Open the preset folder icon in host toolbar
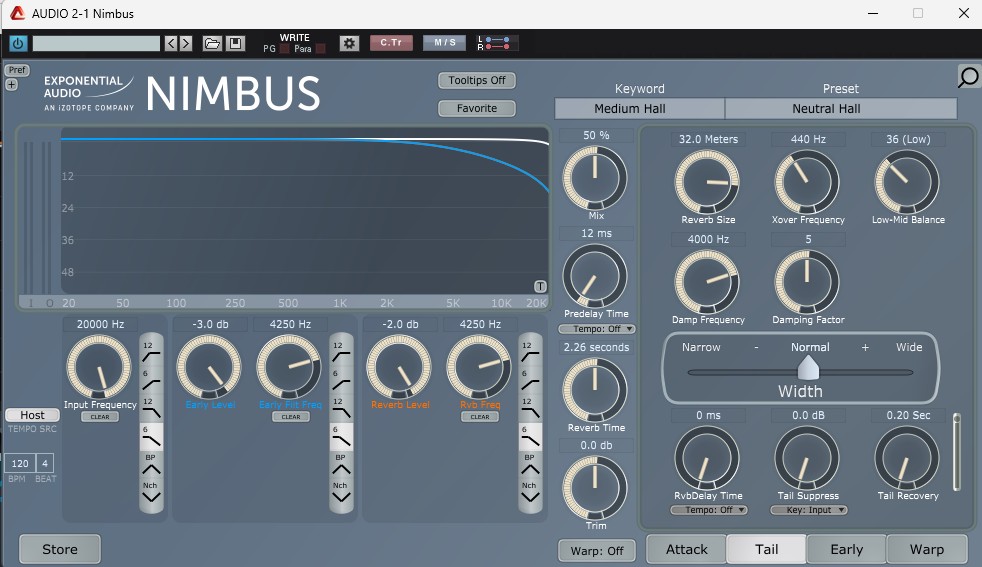982x567 pixels. pos(212,43)
